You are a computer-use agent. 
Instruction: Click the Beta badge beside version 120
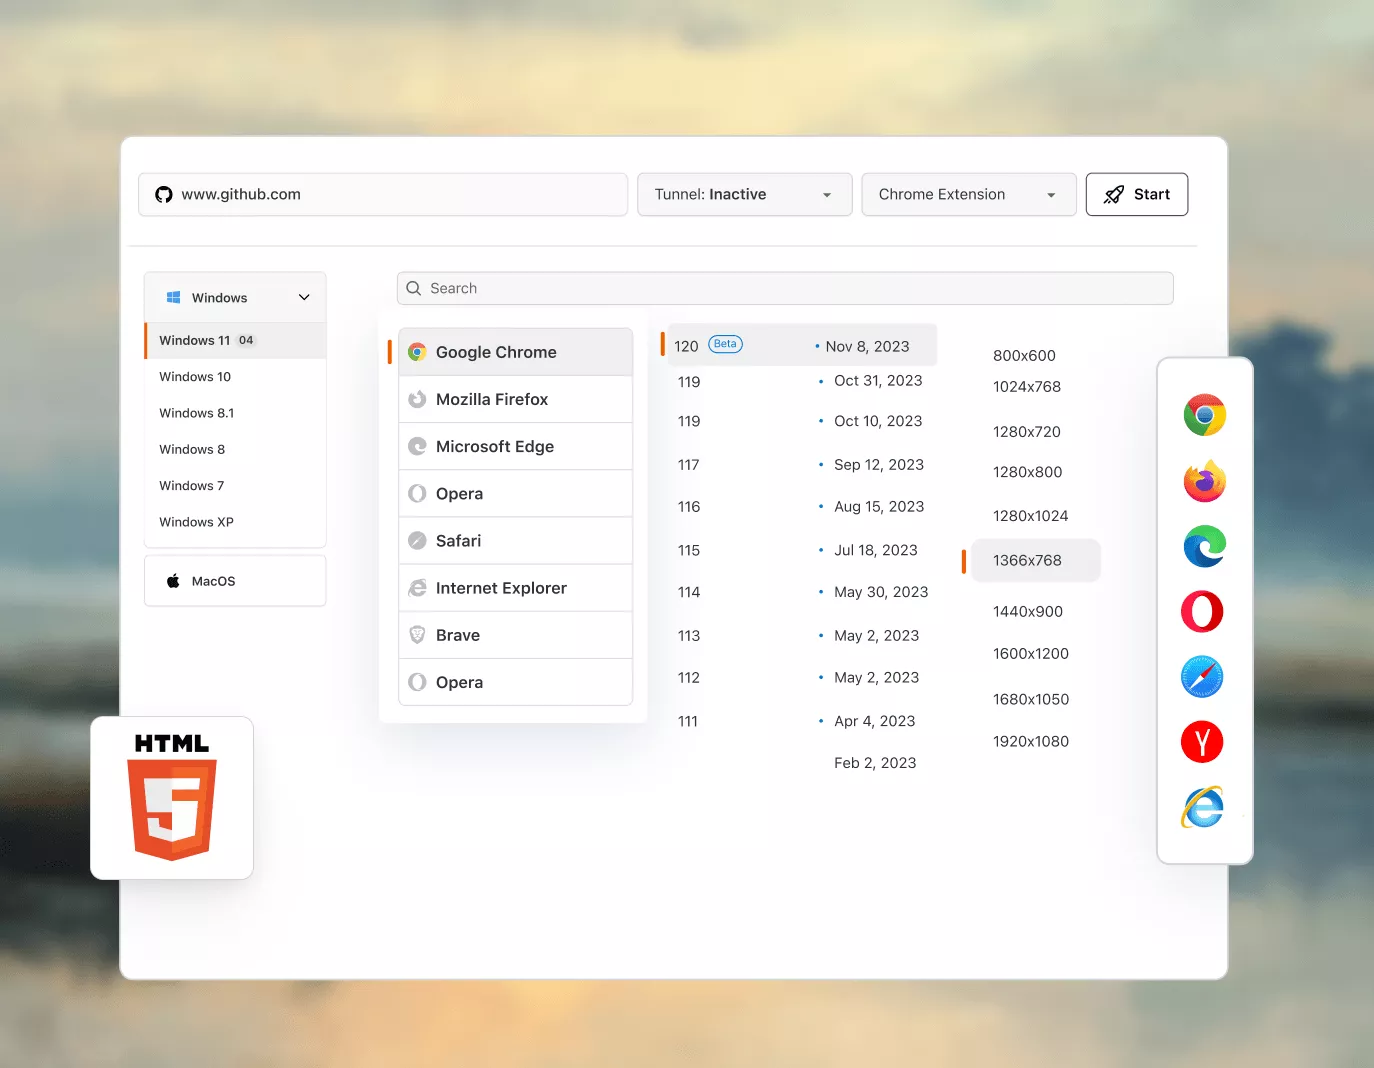725,344
